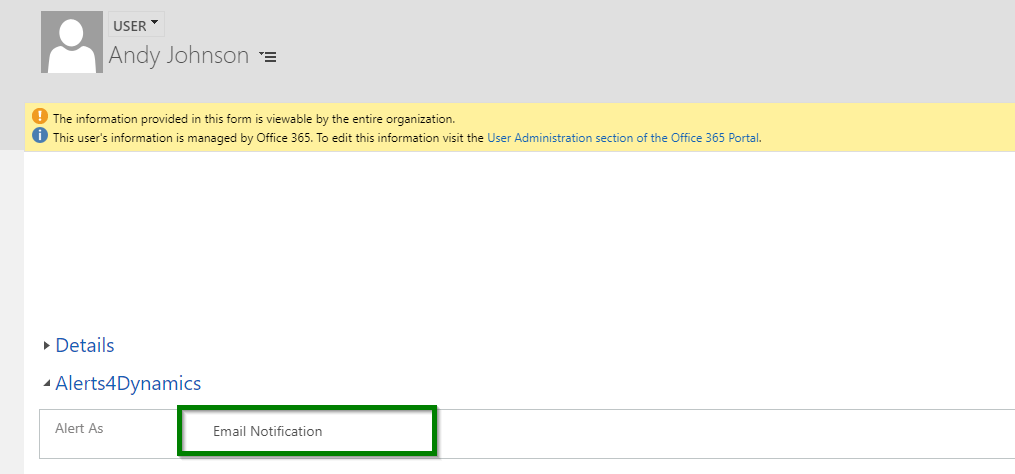The height and width of the screenshot is (474, 1015).
Task: Click the USER label text
Action: click(129, 27)
